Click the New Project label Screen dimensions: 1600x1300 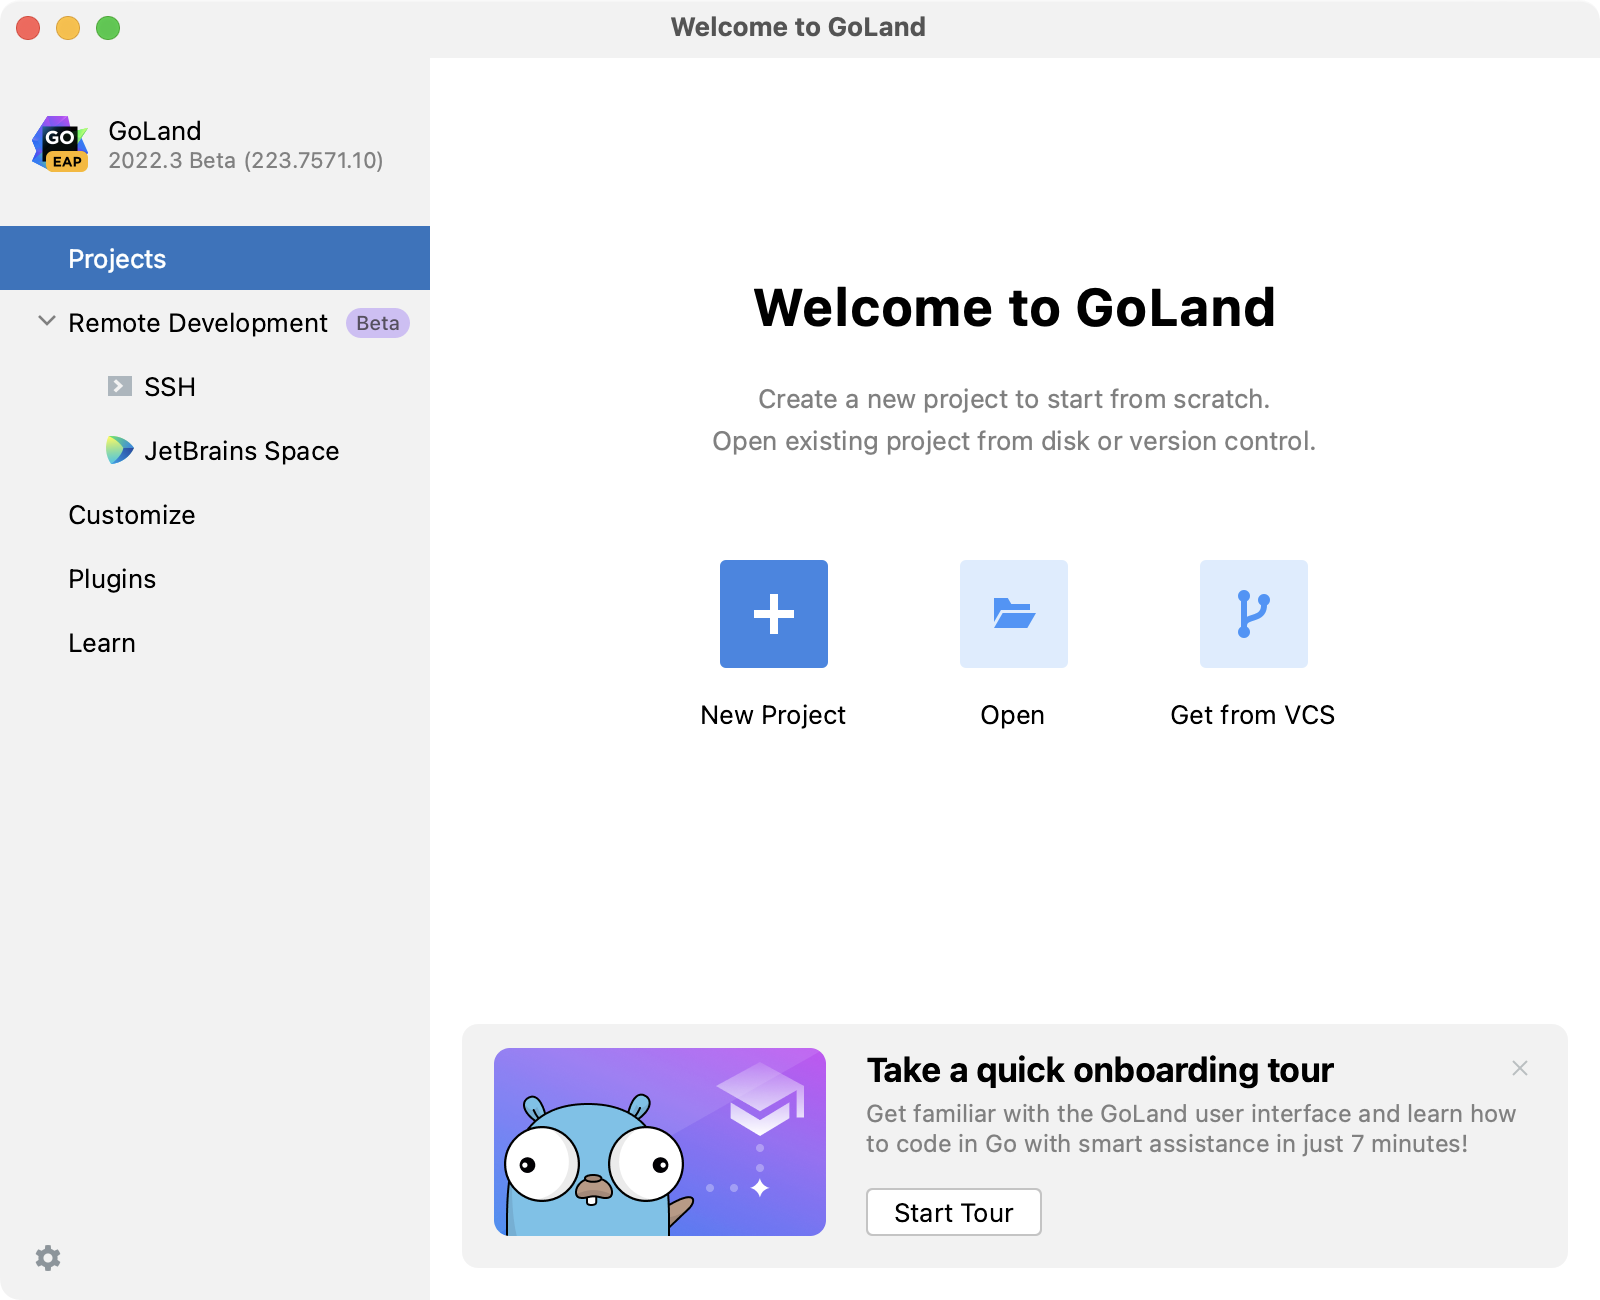(773, 715)
